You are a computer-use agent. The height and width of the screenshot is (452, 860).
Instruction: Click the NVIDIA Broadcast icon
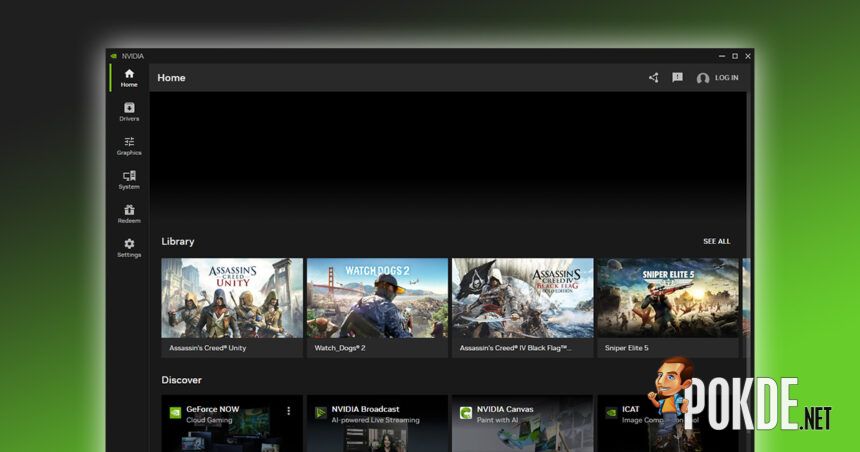(x=320, y=413)
